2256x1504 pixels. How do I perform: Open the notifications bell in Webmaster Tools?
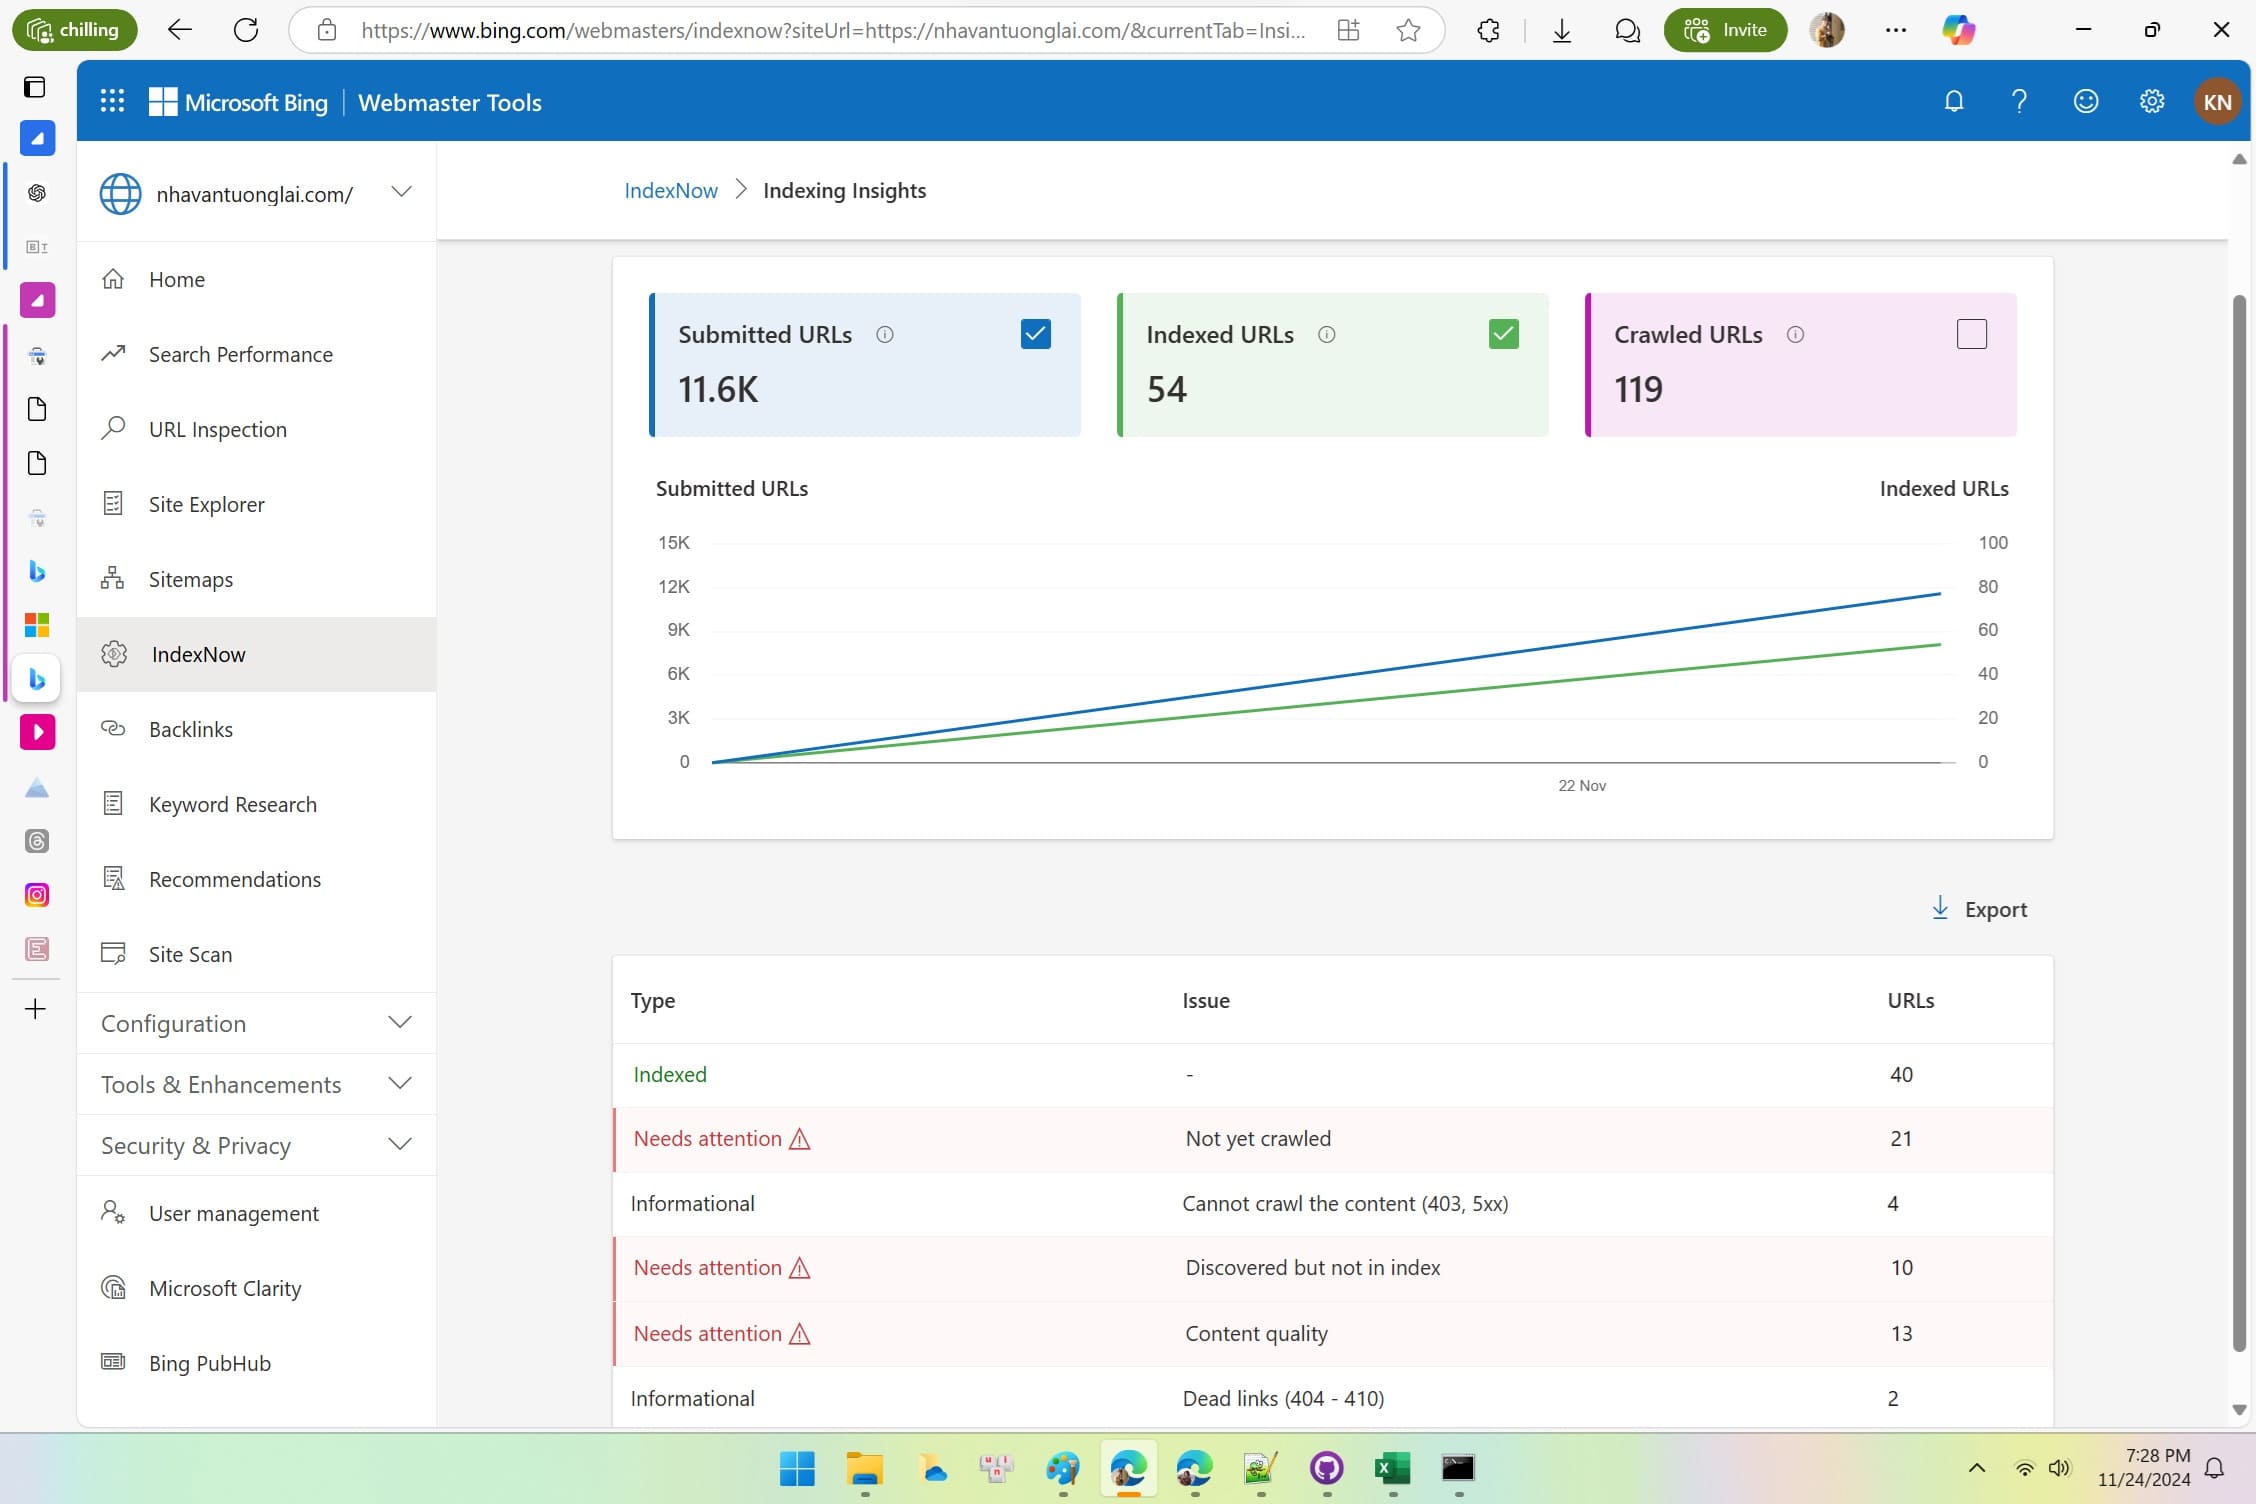coord(1953,101)
